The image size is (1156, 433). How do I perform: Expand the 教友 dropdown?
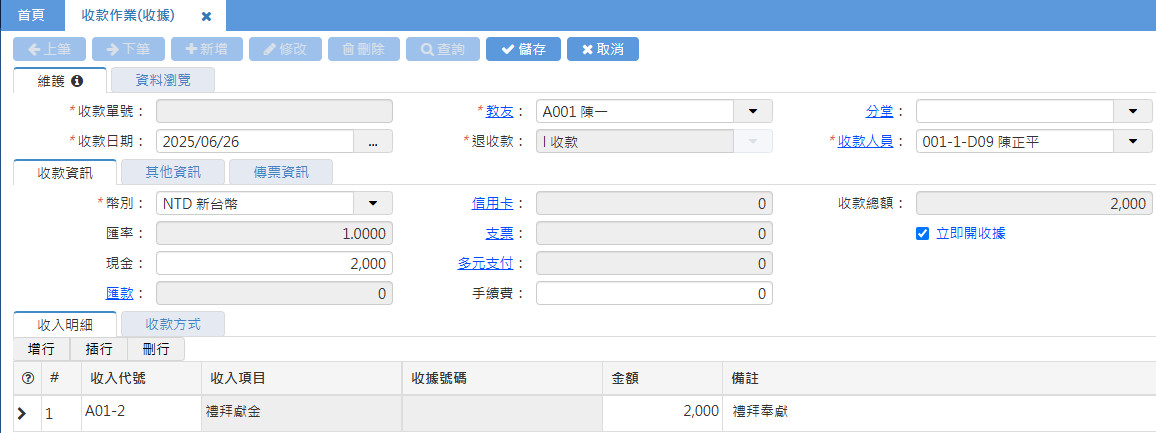click(752, 111)
